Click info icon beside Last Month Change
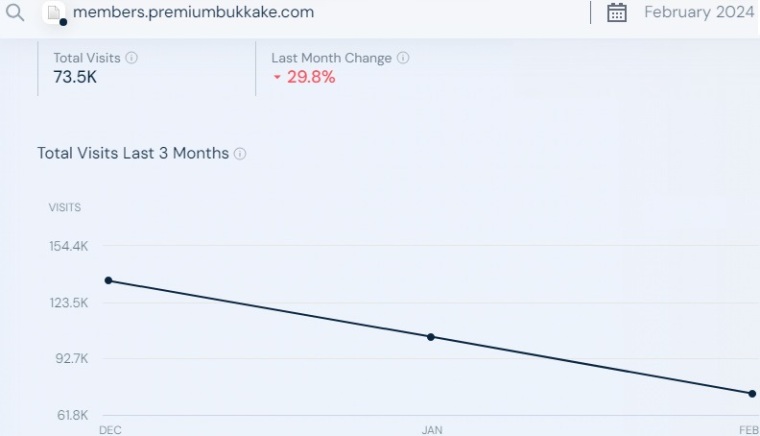 tap(403, 58)
